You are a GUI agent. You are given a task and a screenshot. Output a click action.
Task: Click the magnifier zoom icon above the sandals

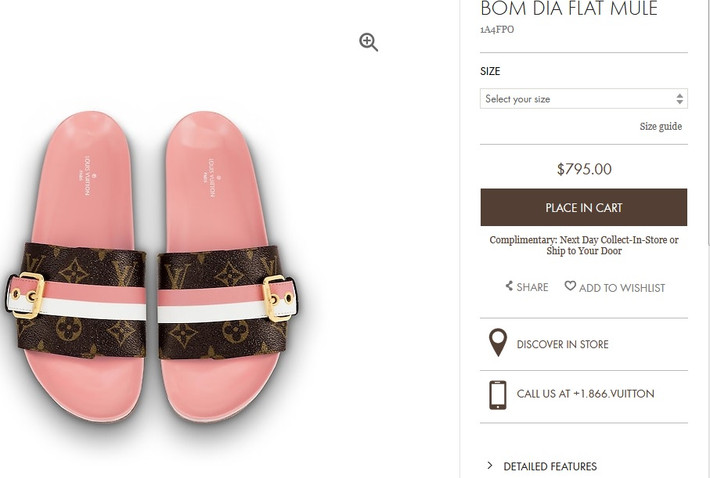[369, 42]
